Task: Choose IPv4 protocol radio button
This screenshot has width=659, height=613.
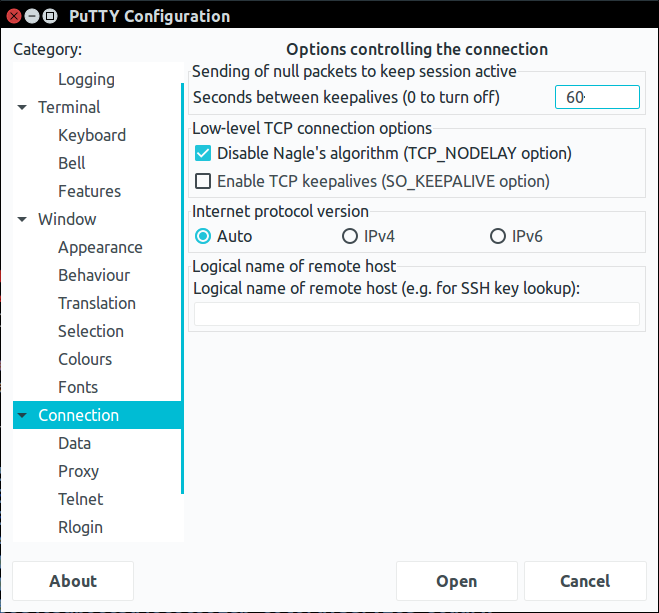Action: 350,237
